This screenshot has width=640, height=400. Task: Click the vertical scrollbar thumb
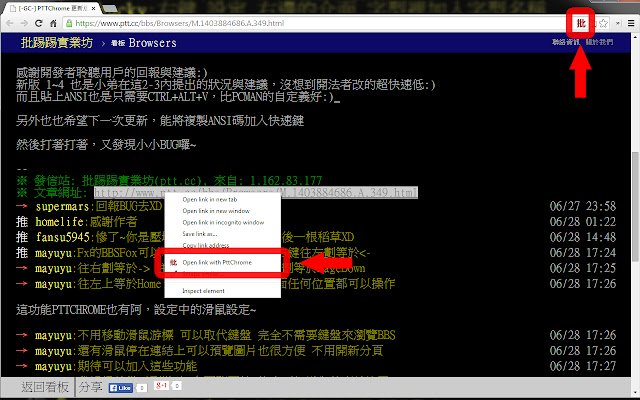(636, 206)
